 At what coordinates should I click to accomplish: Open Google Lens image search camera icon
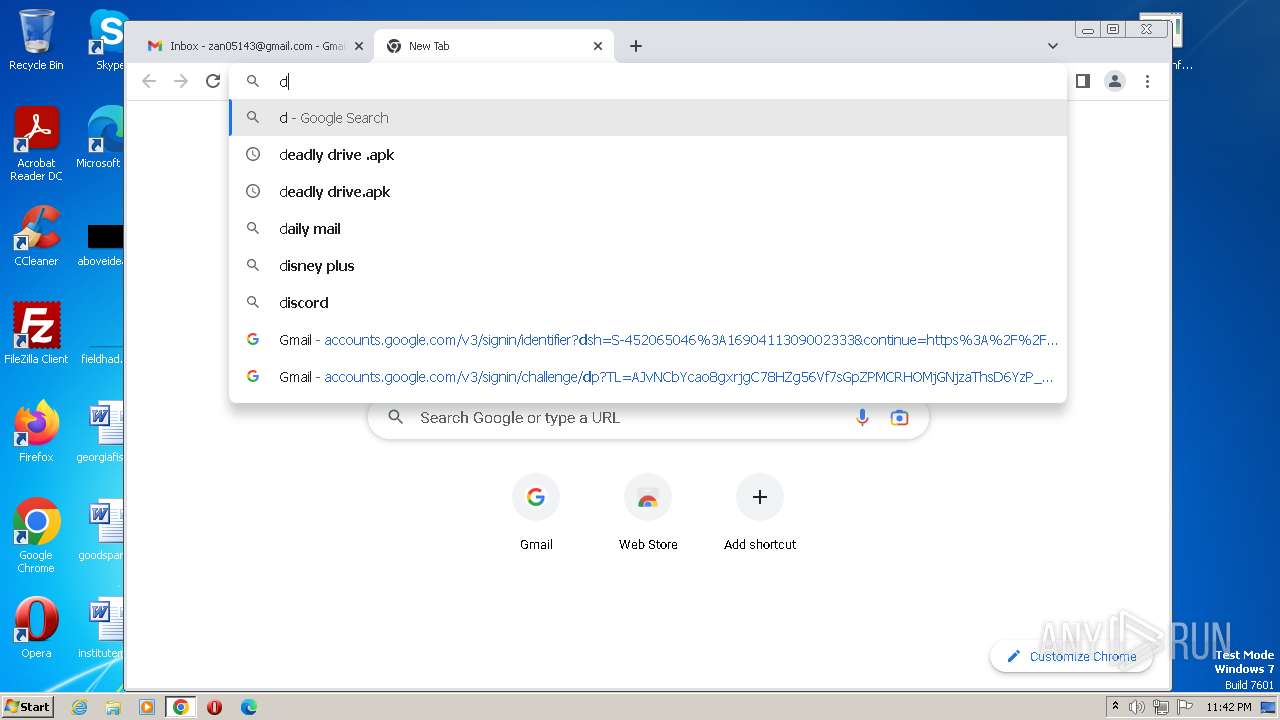coord(899,418)
